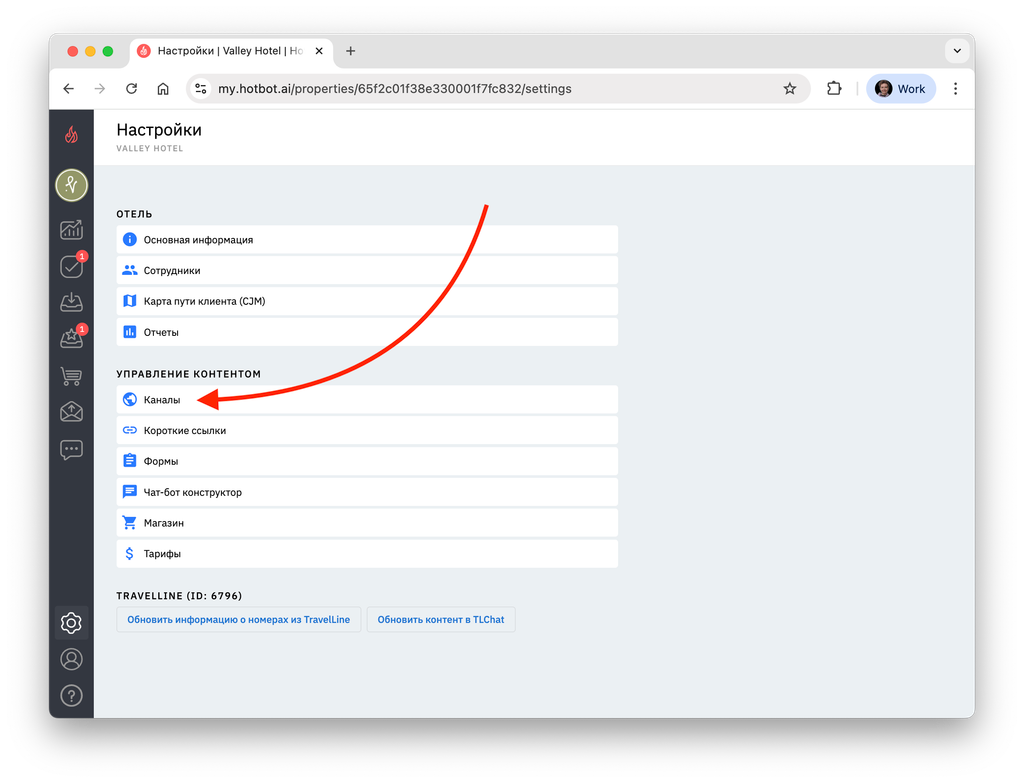
Task: View site information icon in address bar
Action: tap(200, 89)
